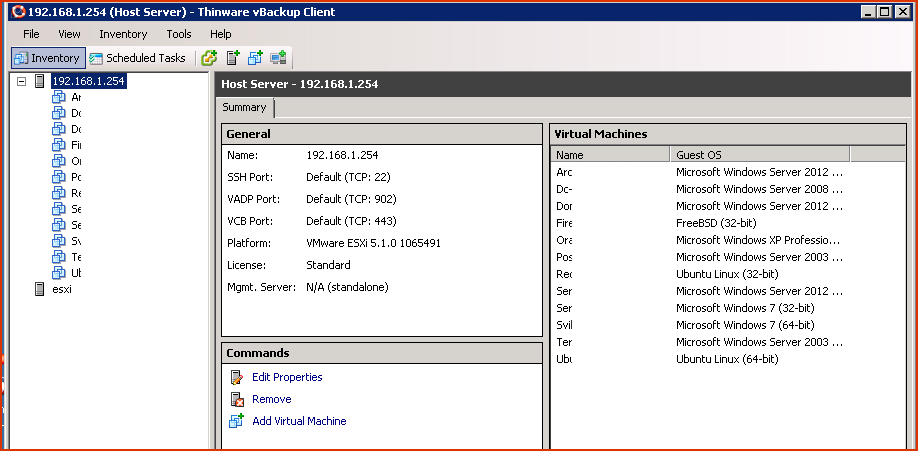Click the Edit Properties pencil icon
The width and height of the screenshot is (918, 451).
coord(237,377)
